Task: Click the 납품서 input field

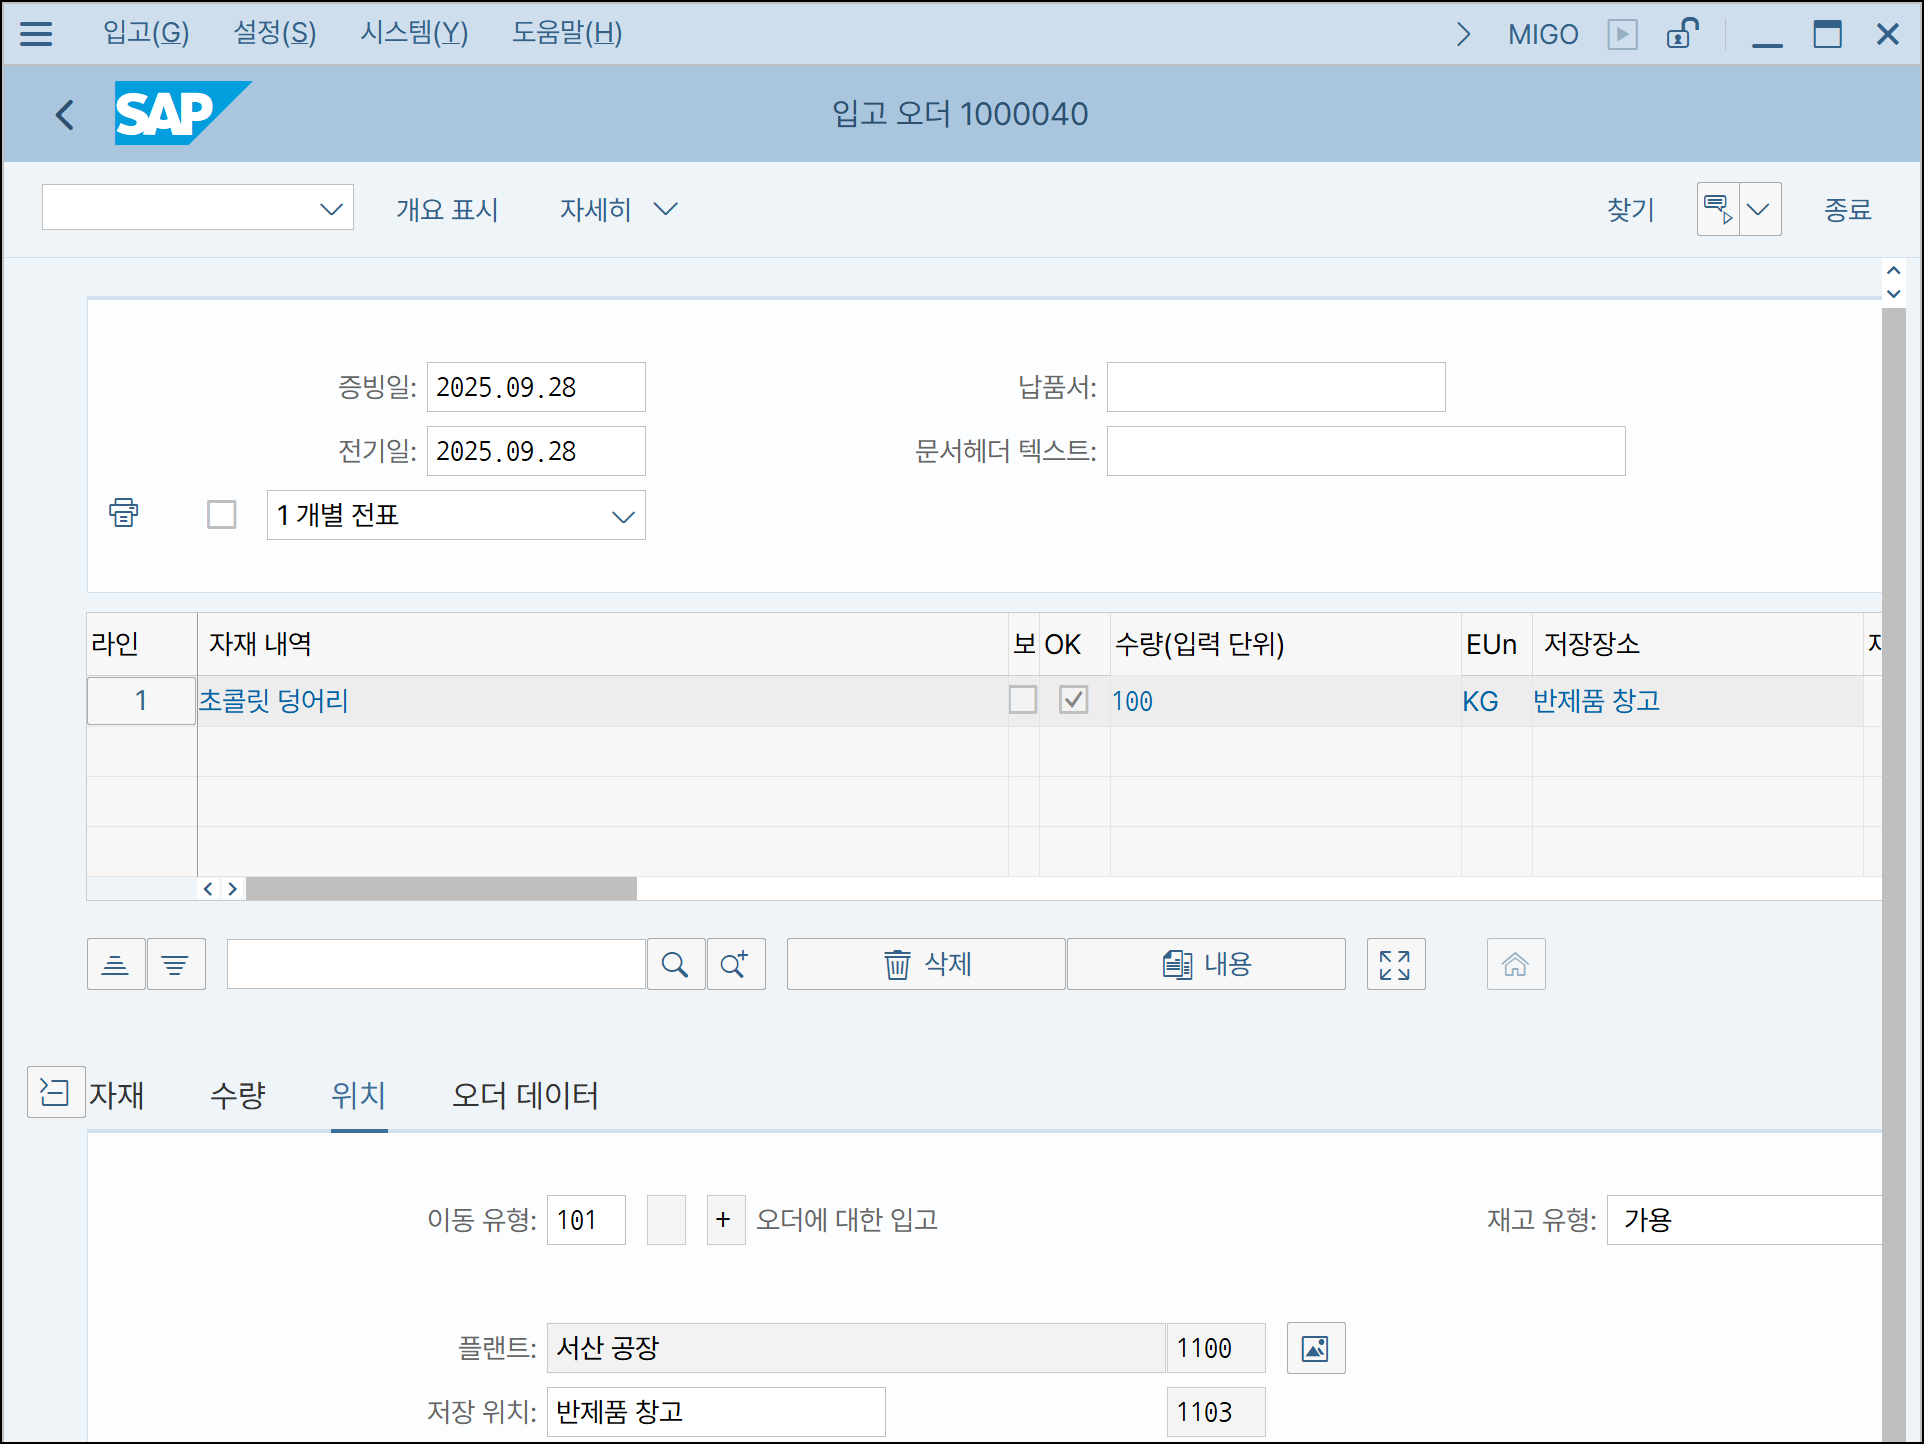Action: [x=1275, y=387]
